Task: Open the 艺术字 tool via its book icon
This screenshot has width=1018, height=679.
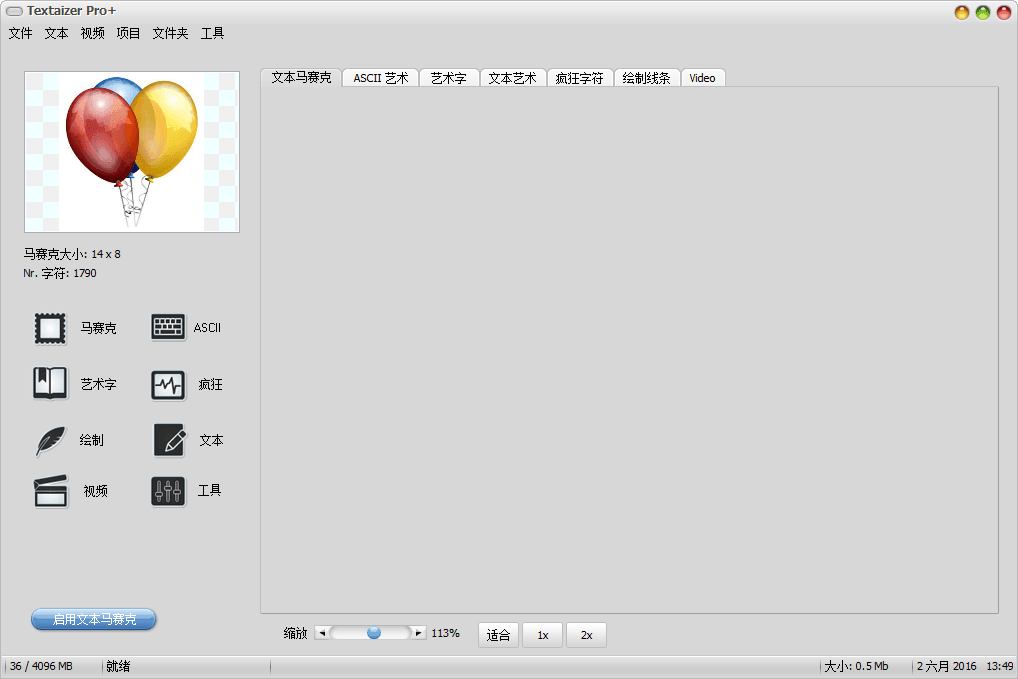Action: [x=50, y=384]
